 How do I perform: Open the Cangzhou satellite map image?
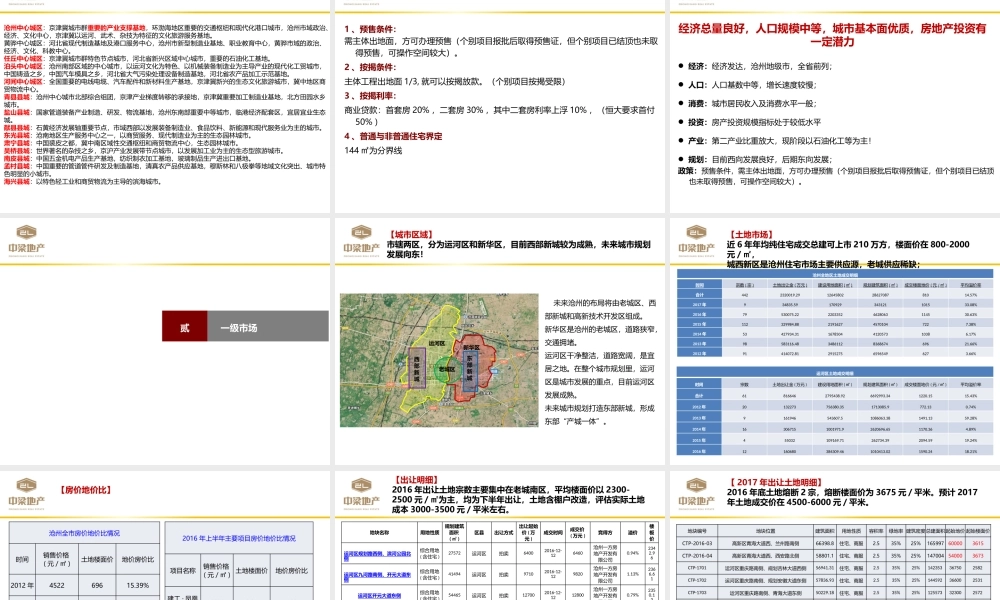439,360
